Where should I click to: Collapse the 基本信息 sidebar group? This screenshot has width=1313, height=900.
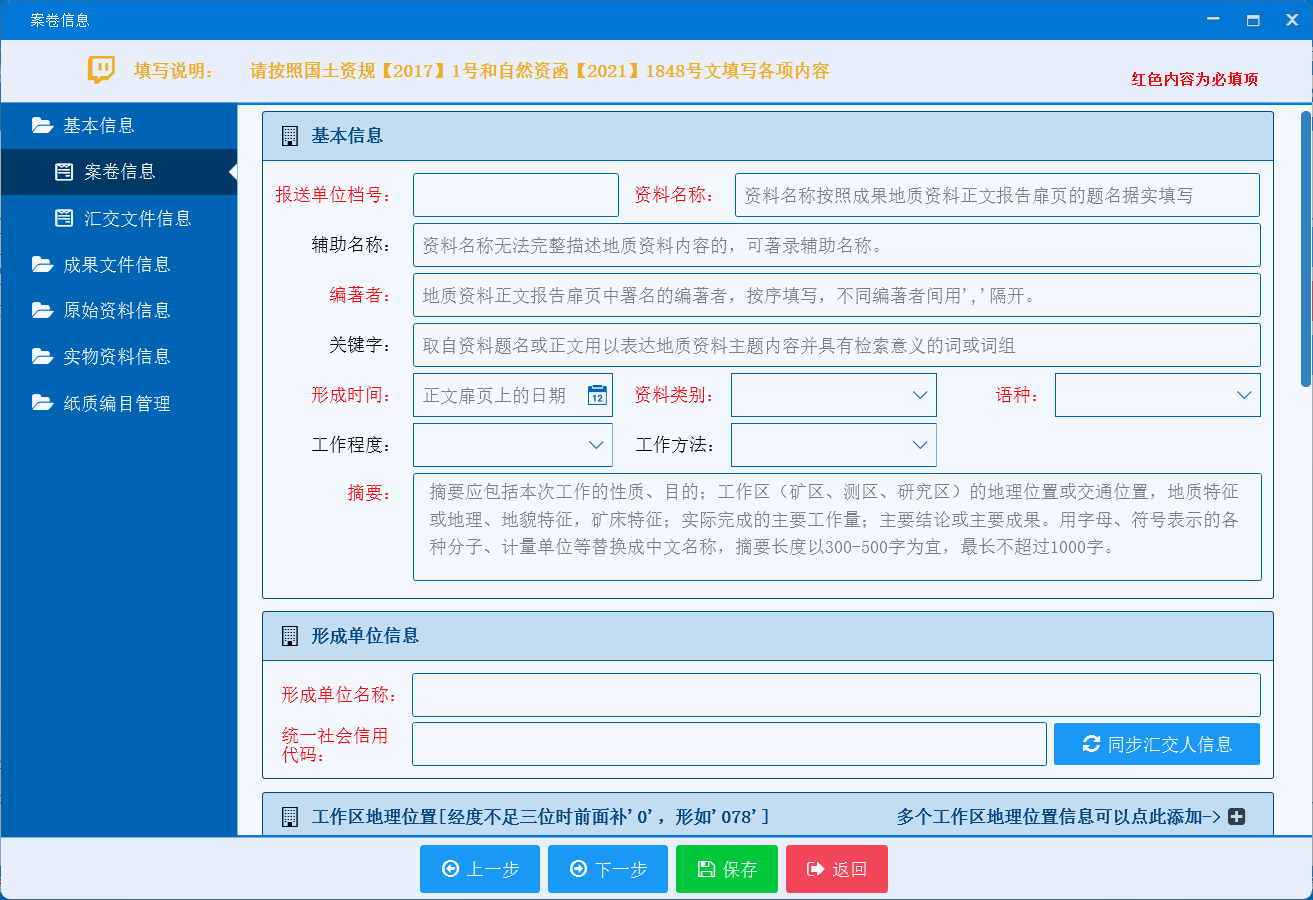pos(118,125)
